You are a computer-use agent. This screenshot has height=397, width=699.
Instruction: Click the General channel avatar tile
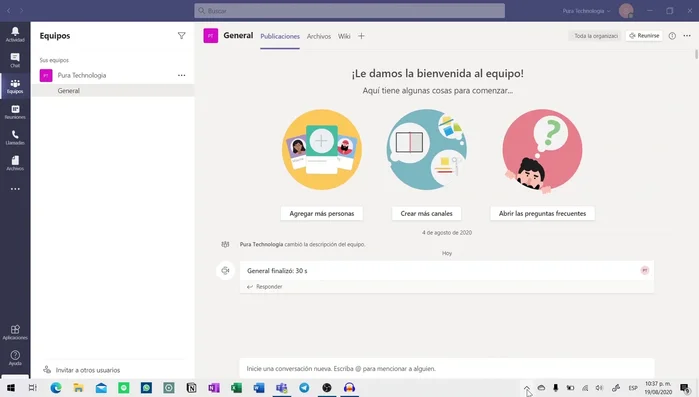pos(211,36)
